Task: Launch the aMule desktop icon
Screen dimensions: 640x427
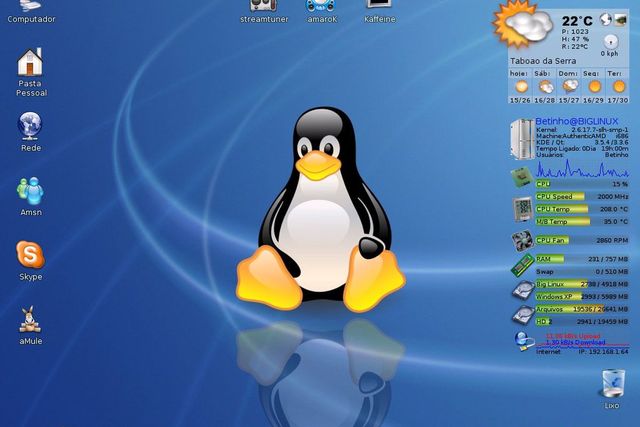Action: coord(31,325)
